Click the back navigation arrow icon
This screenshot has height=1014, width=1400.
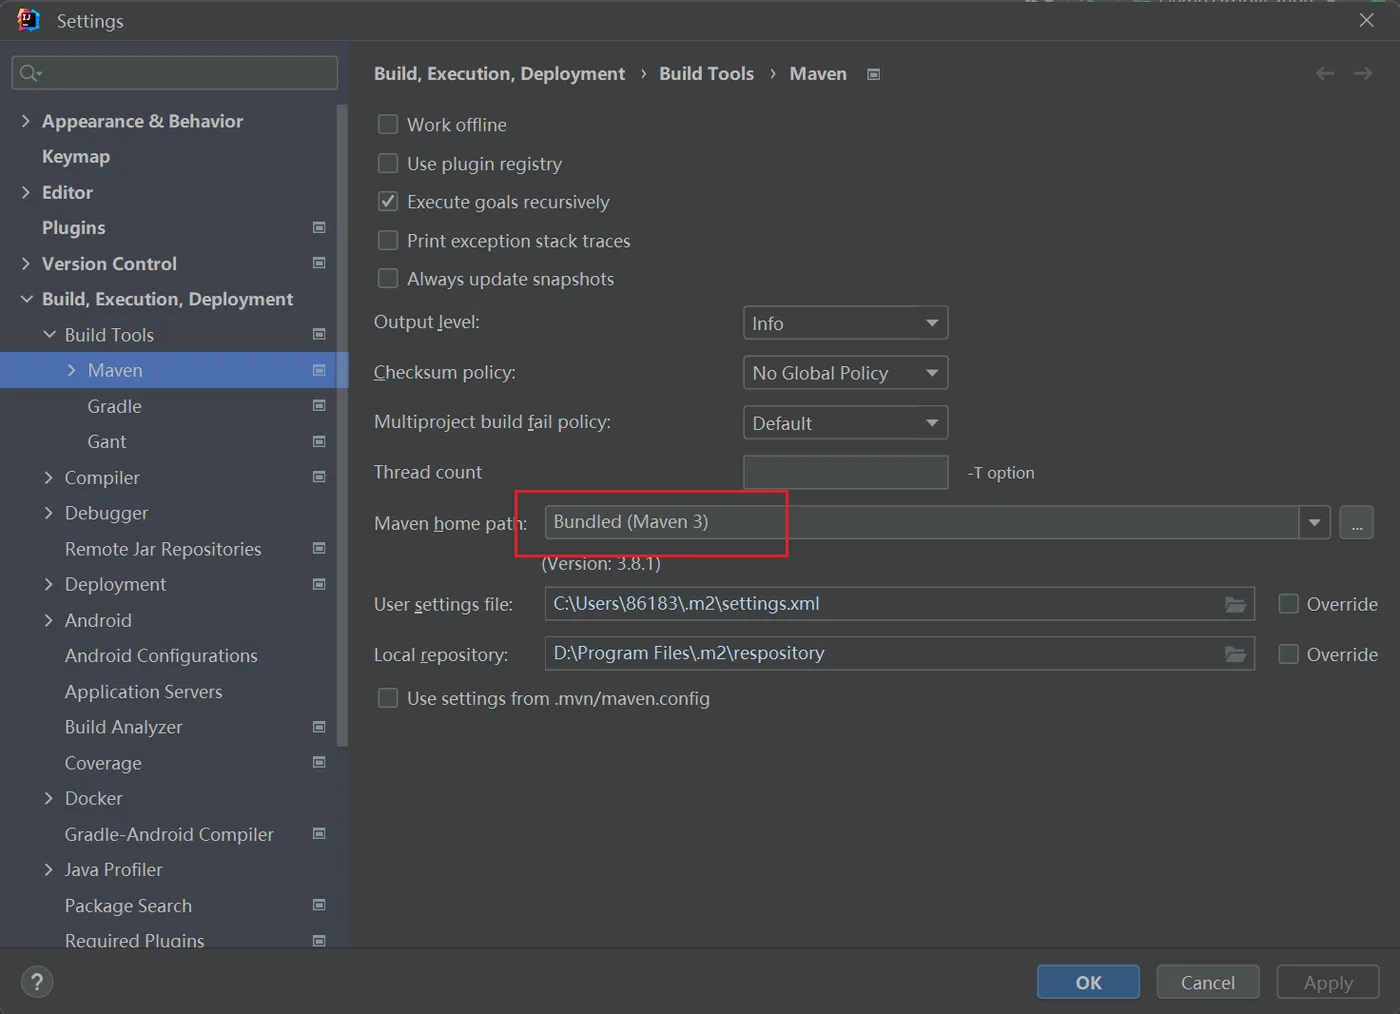(1325, 74)
